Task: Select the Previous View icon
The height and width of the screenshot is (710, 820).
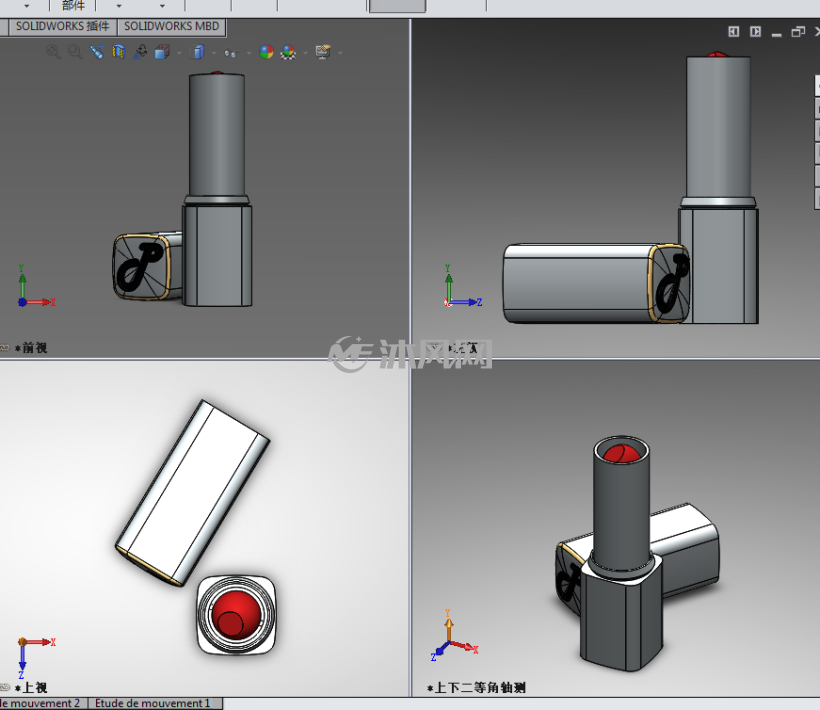Action: 97,51
